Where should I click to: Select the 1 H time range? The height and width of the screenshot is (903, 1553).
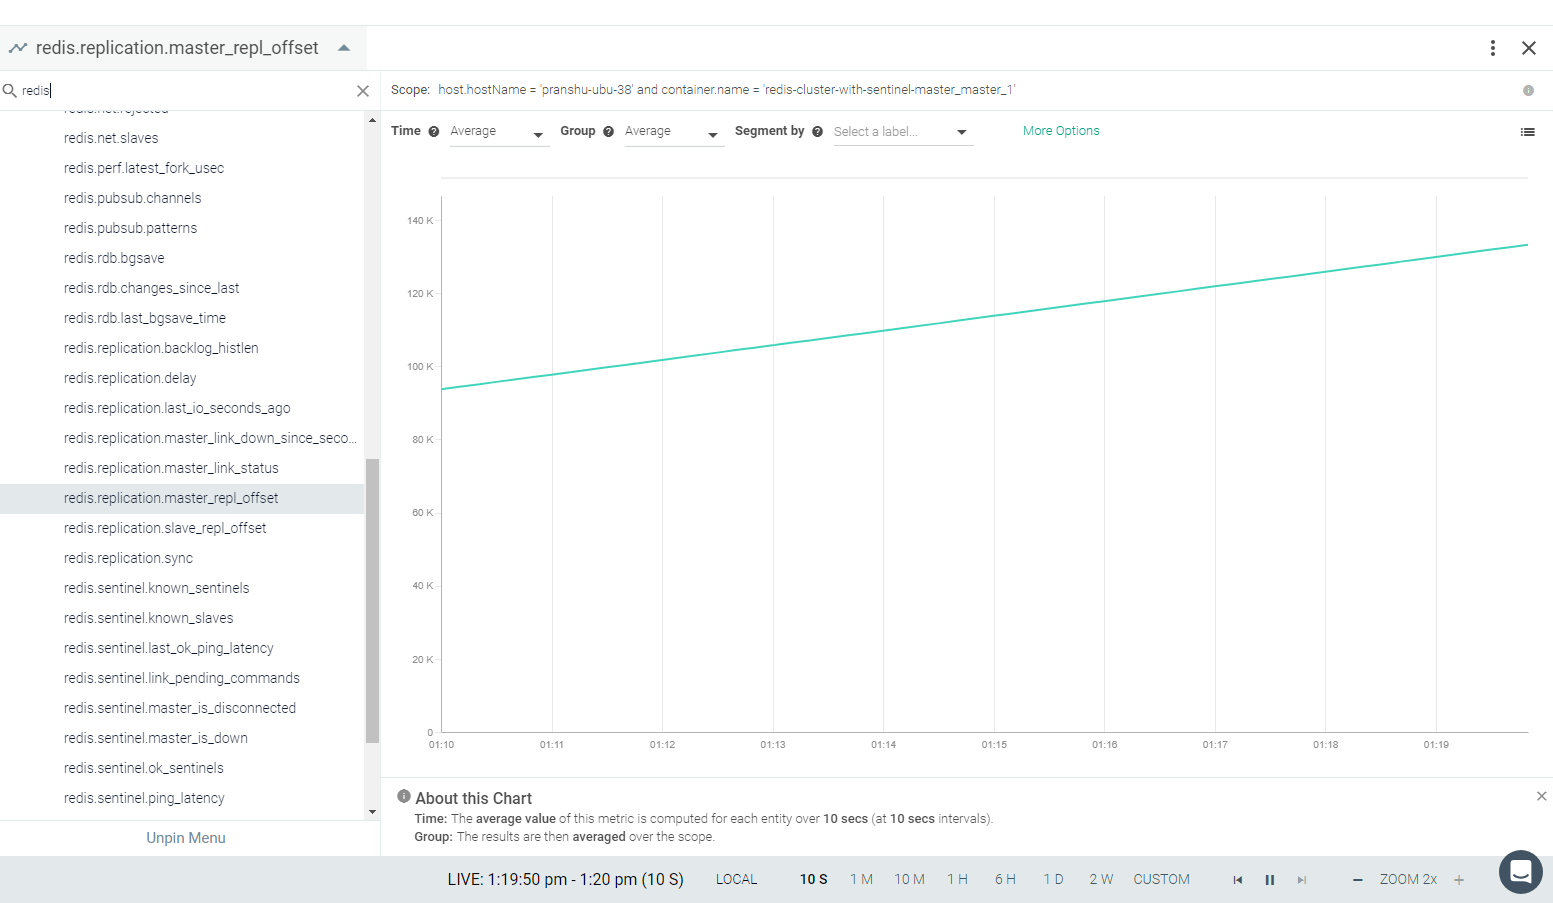click(957, 880)
